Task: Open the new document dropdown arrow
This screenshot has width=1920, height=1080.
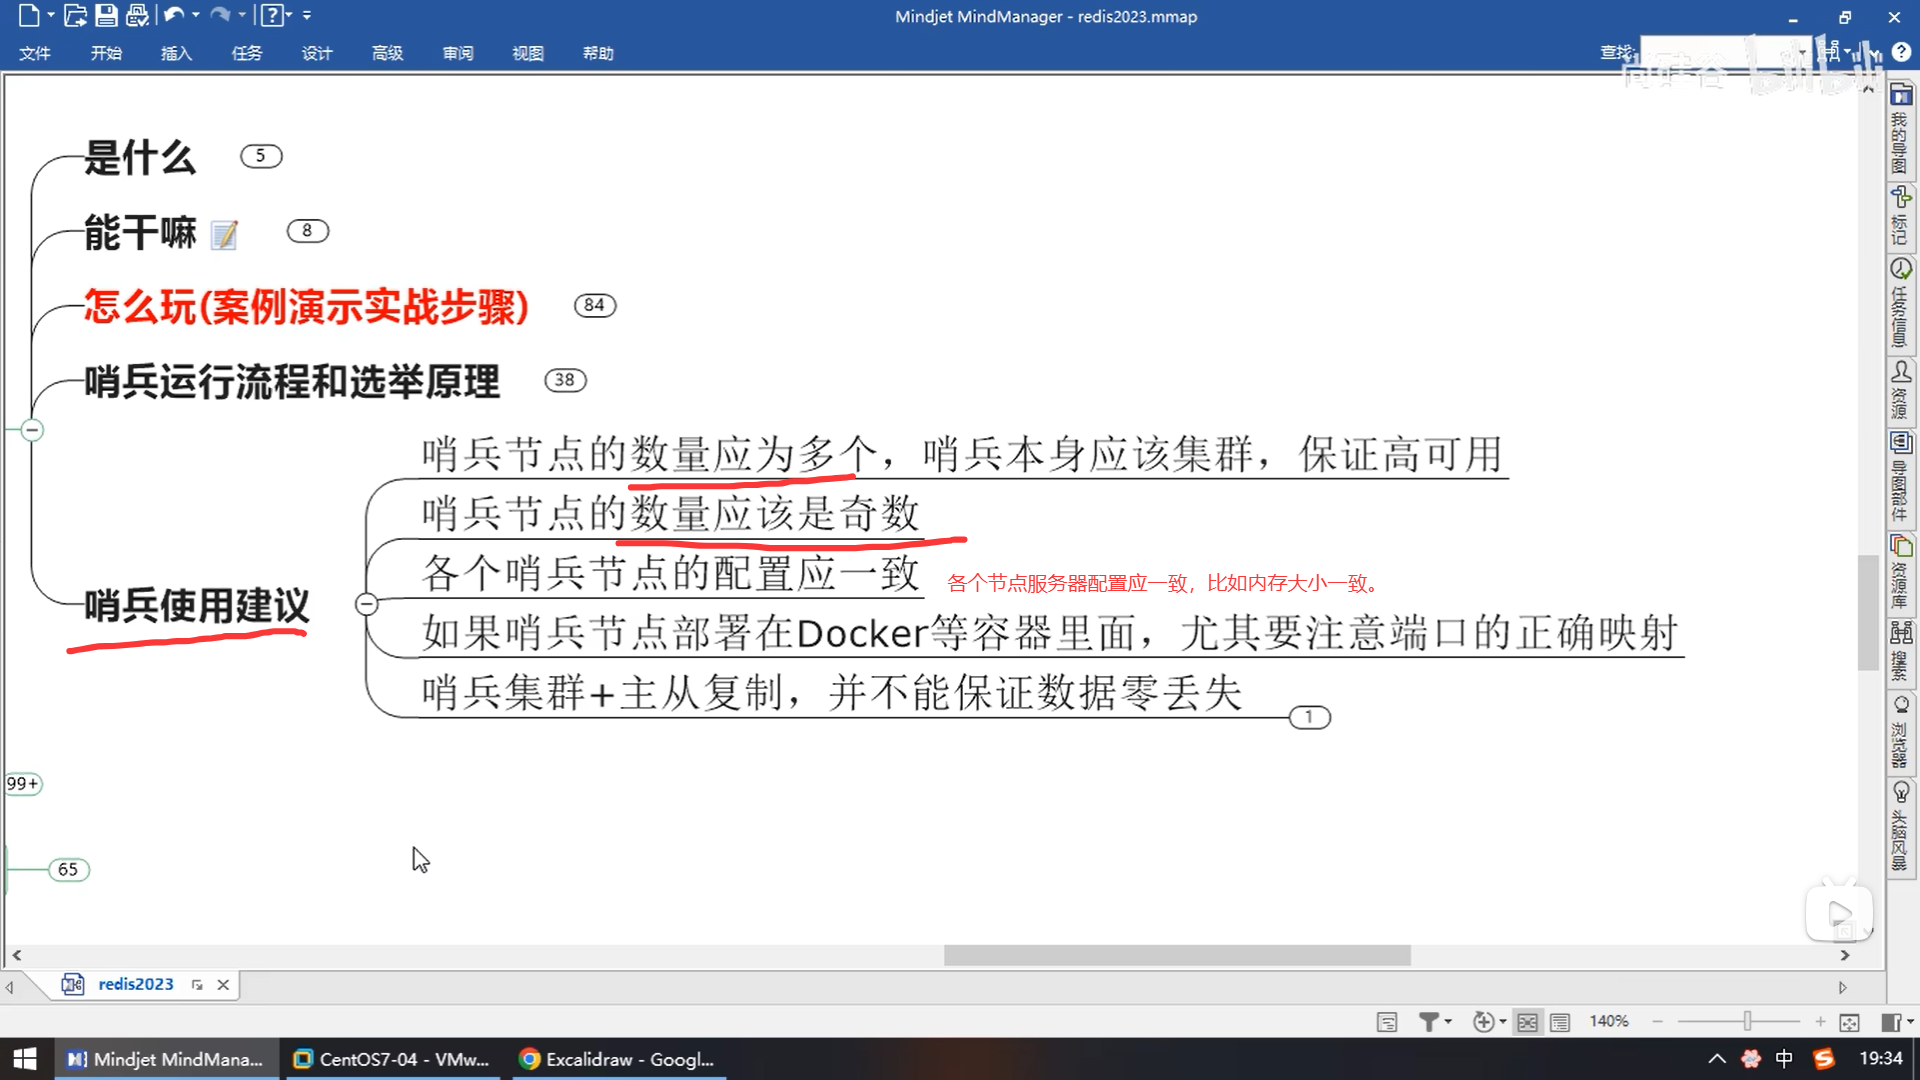Action: click(50, 15)
